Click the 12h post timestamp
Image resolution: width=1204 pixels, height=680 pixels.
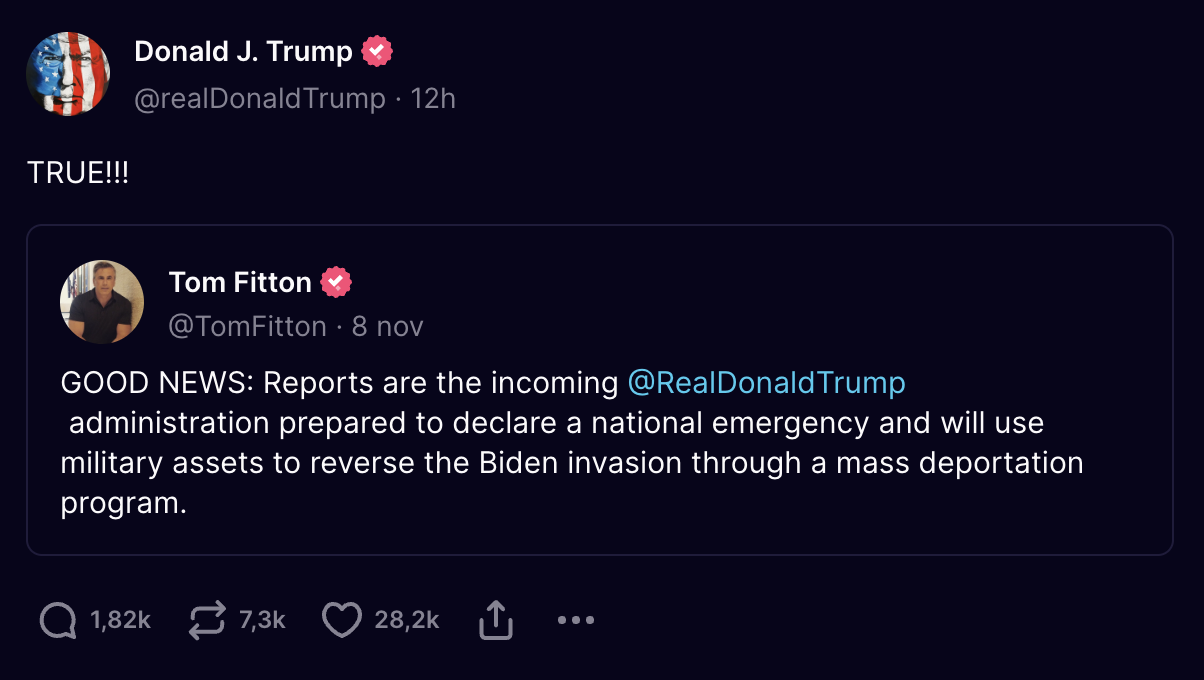[x=433, y=98]
